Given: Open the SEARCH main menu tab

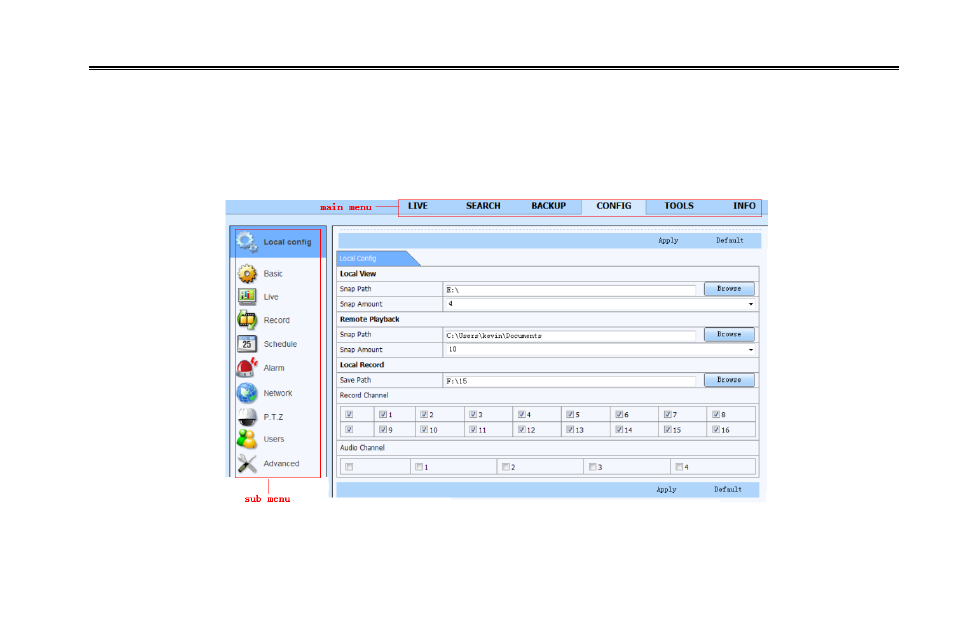Looking at the screenshot, I should tap(483, 206).
